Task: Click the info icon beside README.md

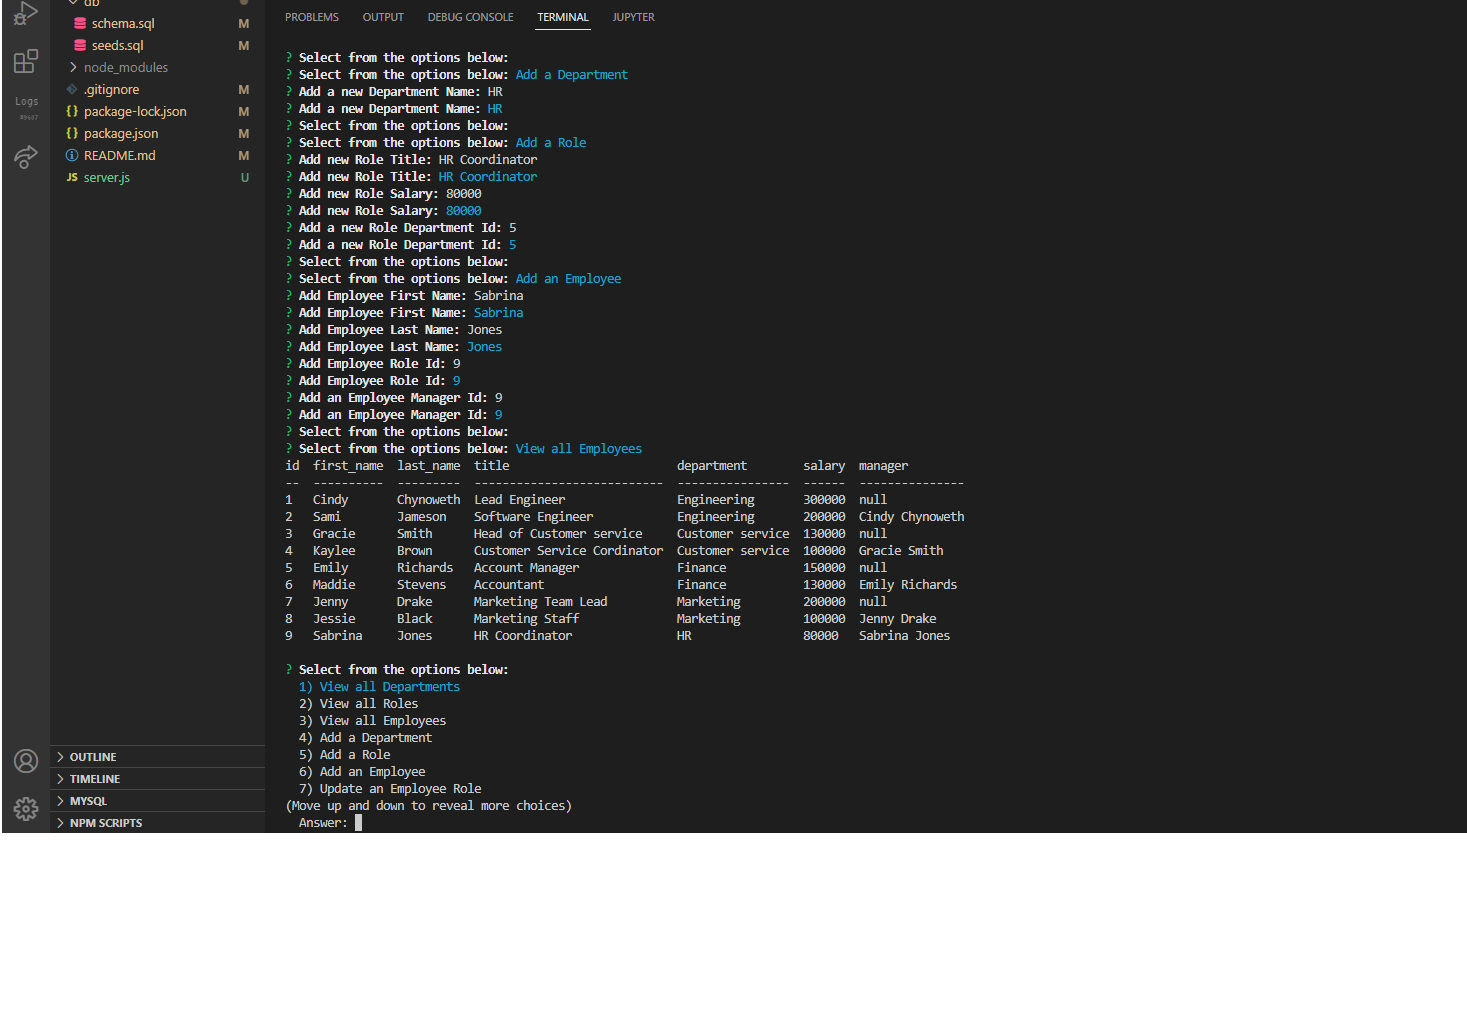Action: pyautogui.click(x=71, y=155)
